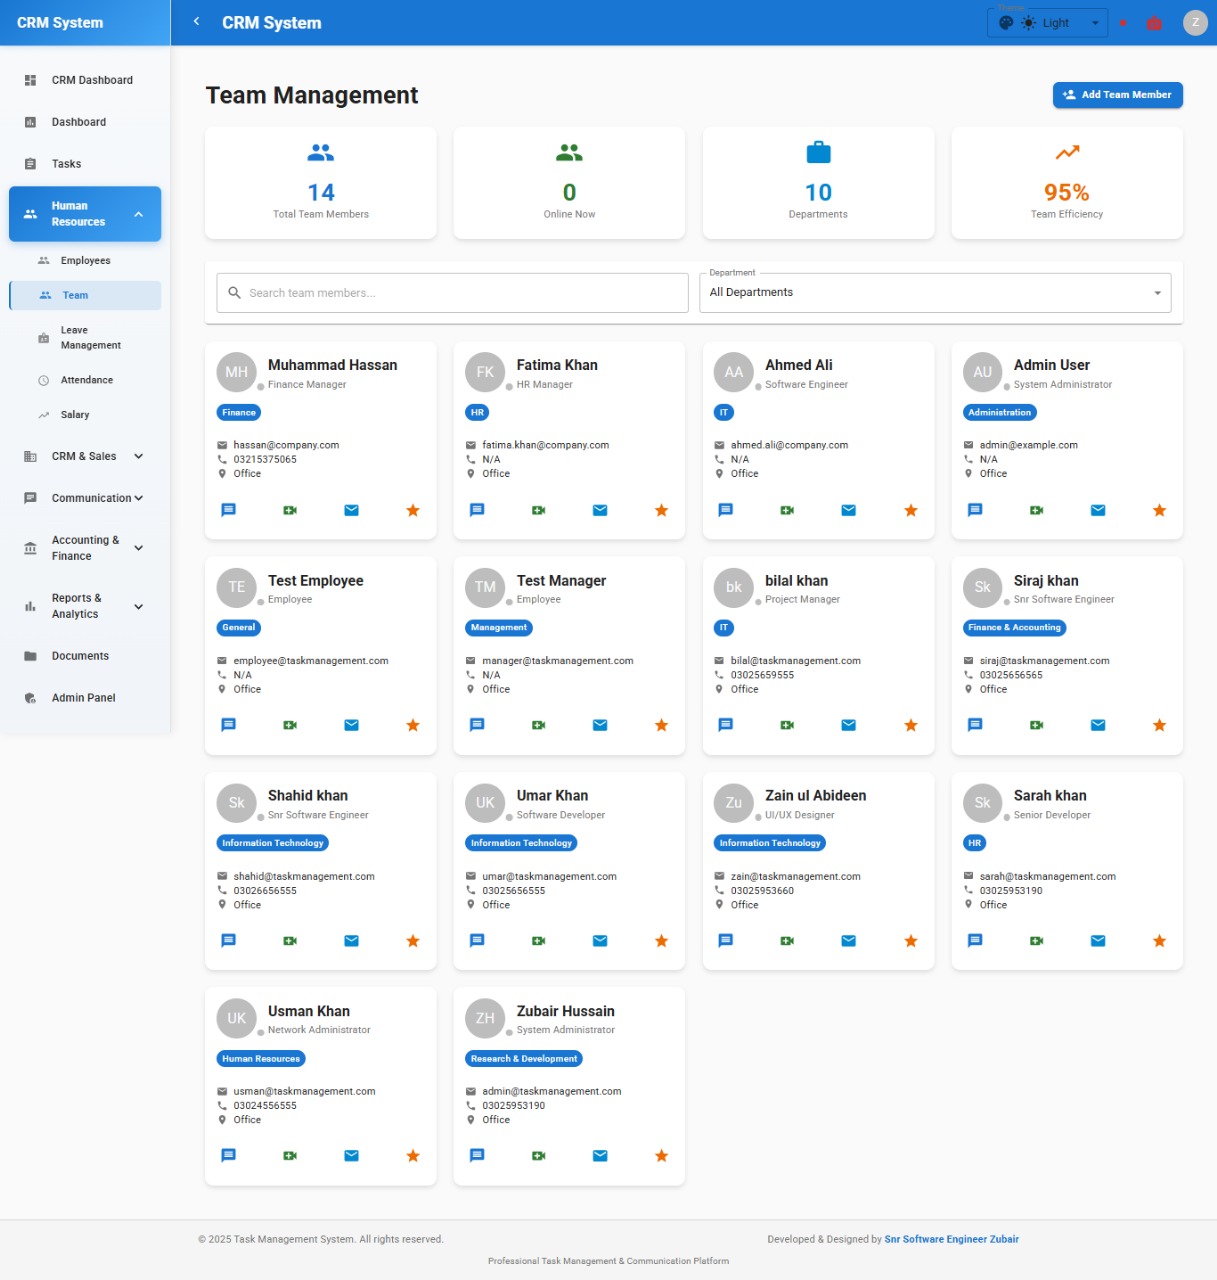The width and height of the screenshot is (1217, 1280).
Task: Collapse the Human Resources menu
Action: tap(85, 214)
